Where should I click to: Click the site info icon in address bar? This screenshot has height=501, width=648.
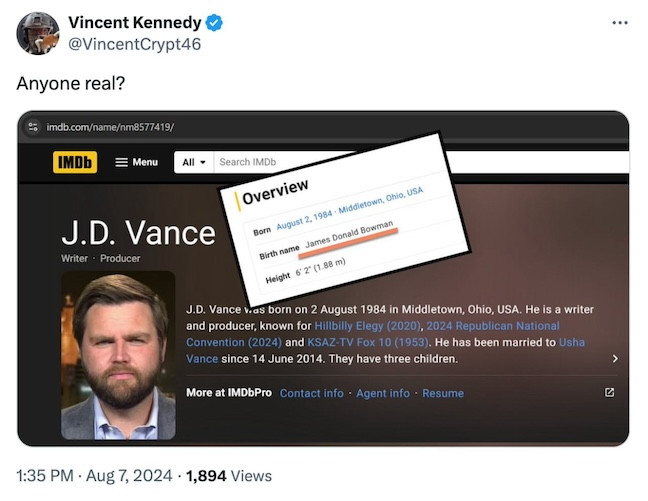tap(33, 127)
